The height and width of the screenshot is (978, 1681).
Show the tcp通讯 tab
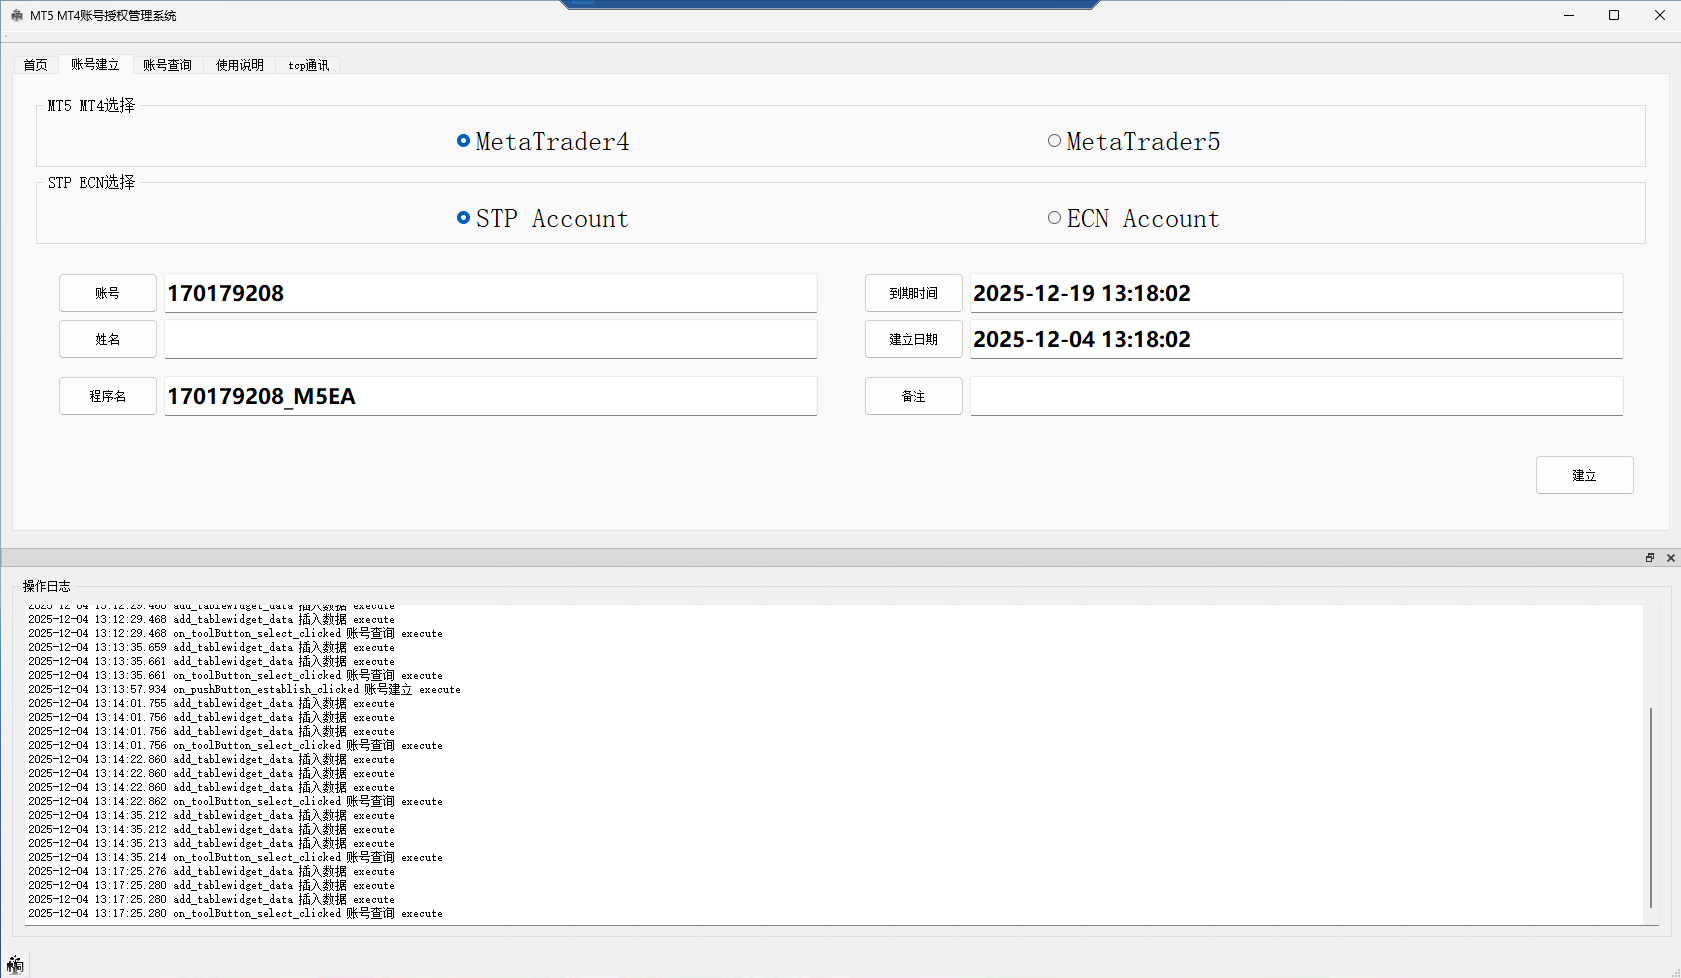(x=309, y=65)
